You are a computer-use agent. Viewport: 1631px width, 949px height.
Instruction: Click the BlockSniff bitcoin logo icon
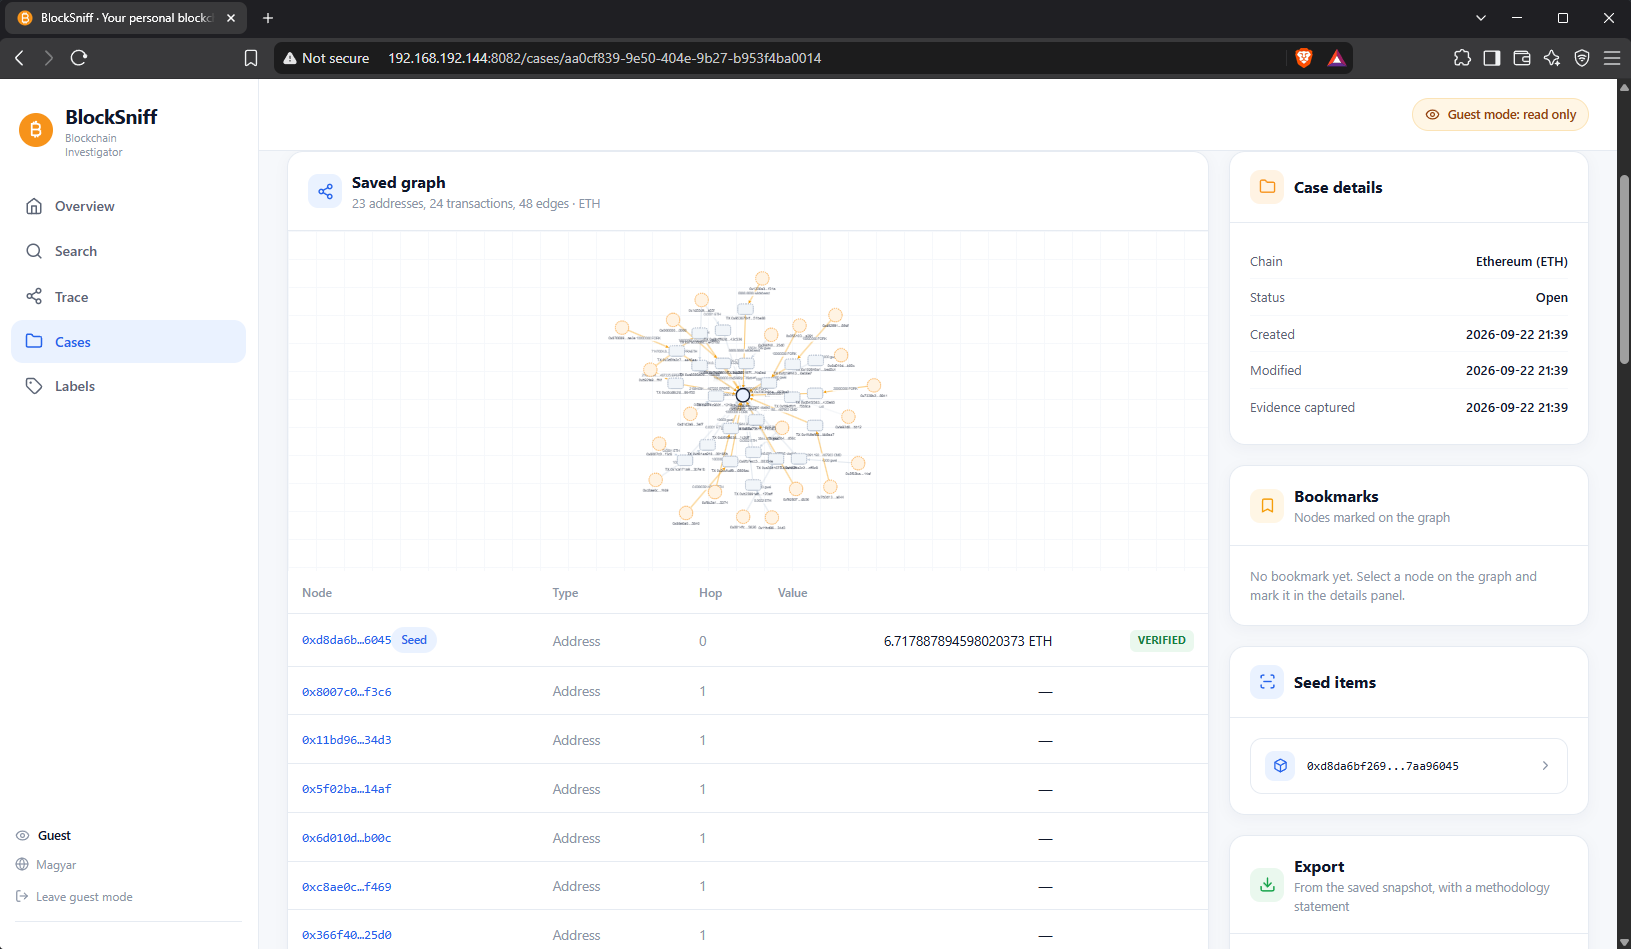point(36,130)
